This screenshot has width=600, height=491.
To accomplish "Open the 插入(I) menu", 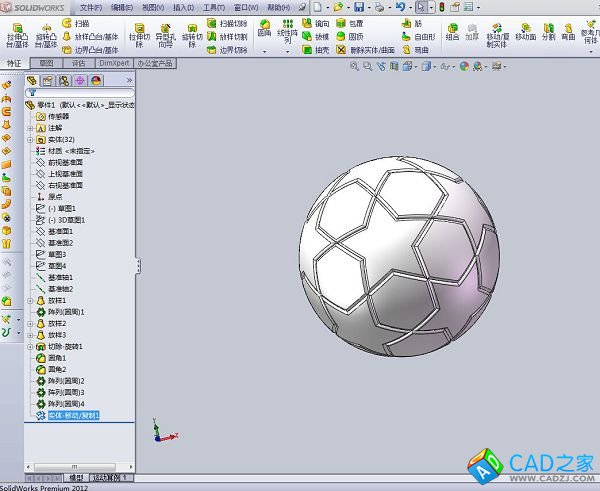I will point(183,7).
